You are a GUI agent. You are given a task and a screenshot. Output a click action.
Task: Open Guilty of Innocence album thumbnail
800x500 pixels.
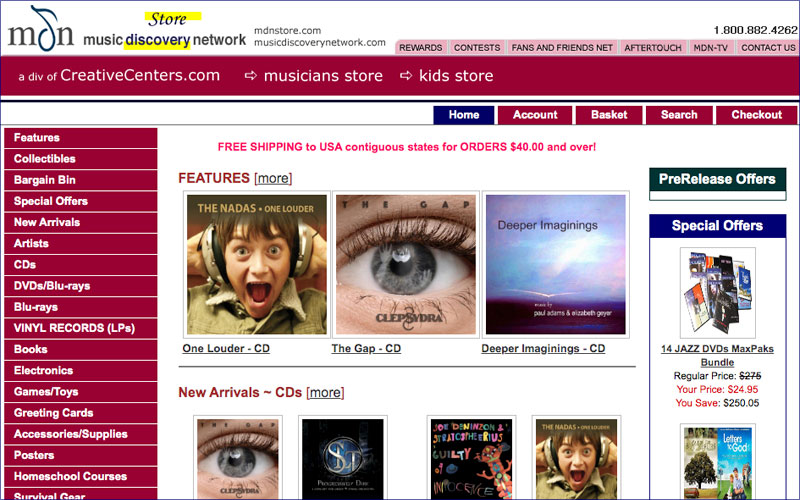471,458
